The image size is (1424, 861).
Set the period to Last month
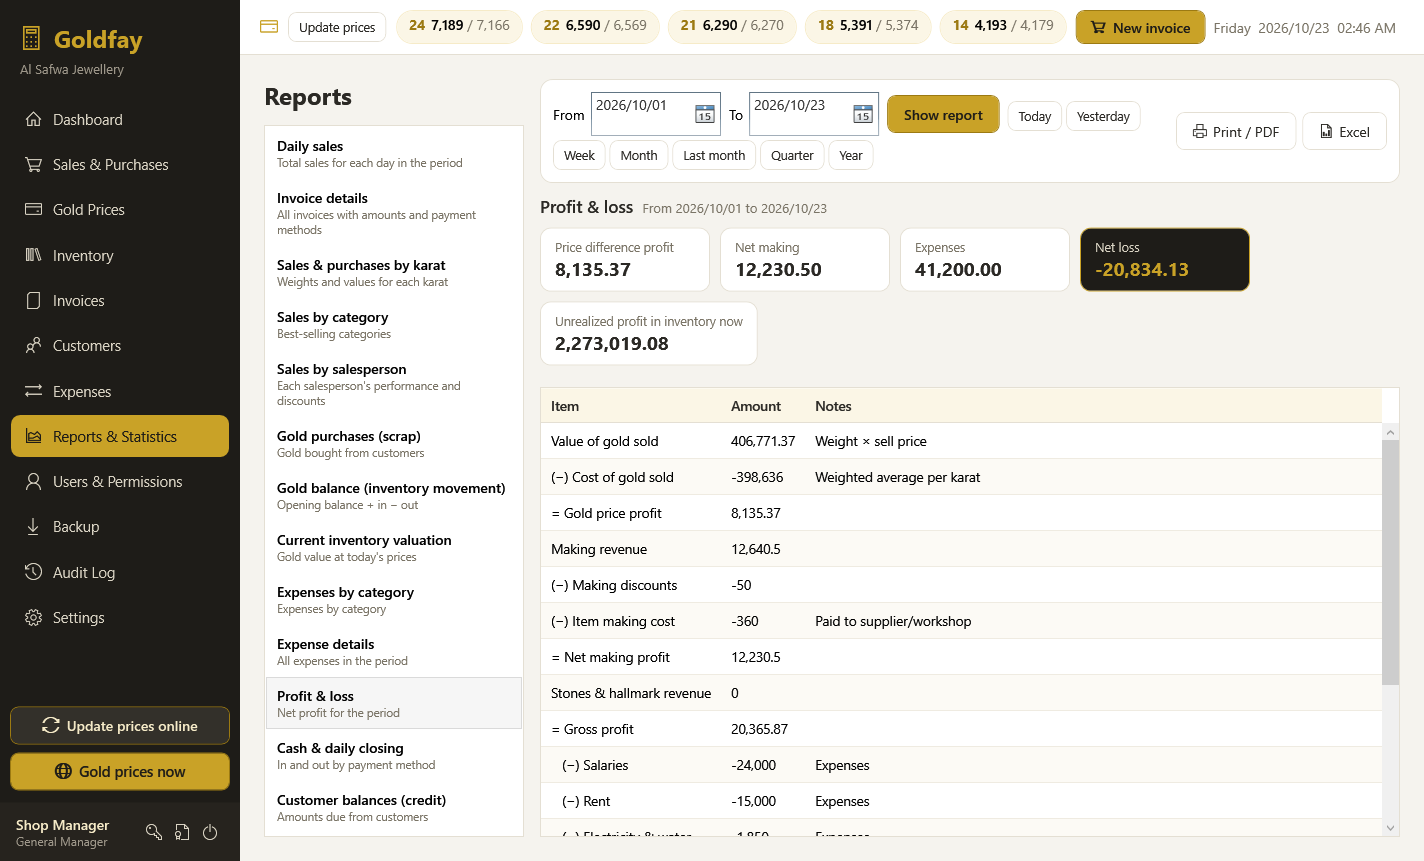714,155
